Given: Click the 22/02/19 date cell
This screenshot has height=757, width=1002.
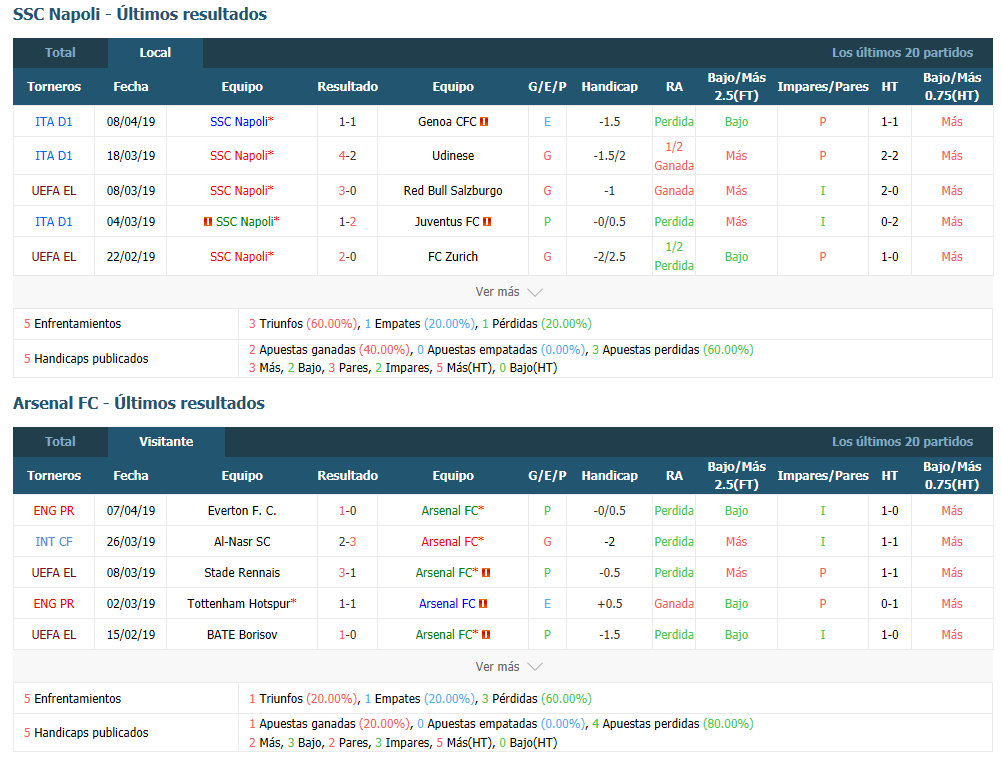Looking at the screenshot, I should (131, 257).
